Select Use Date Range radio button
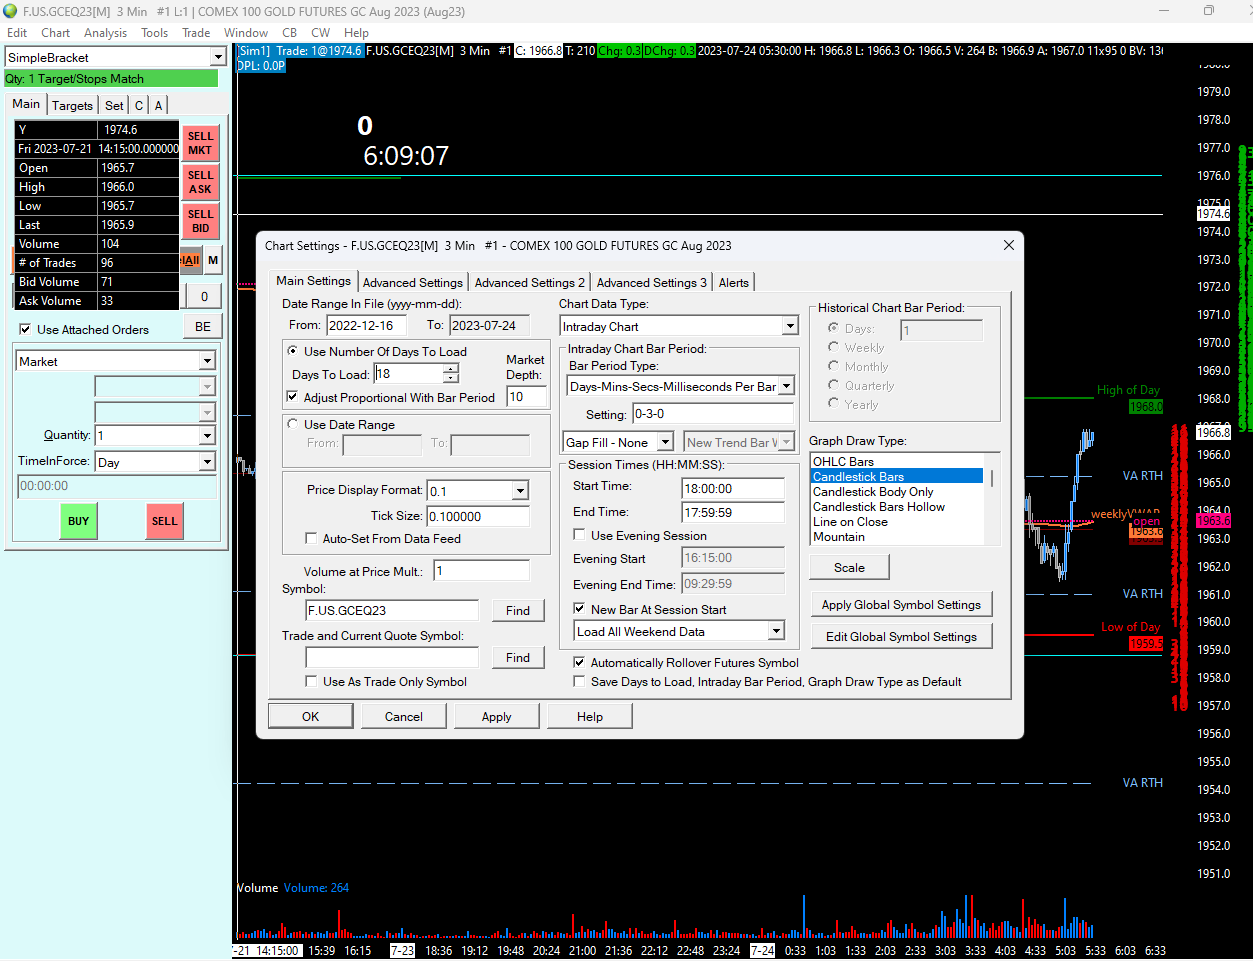1253x961 pixels. [293, 424]
